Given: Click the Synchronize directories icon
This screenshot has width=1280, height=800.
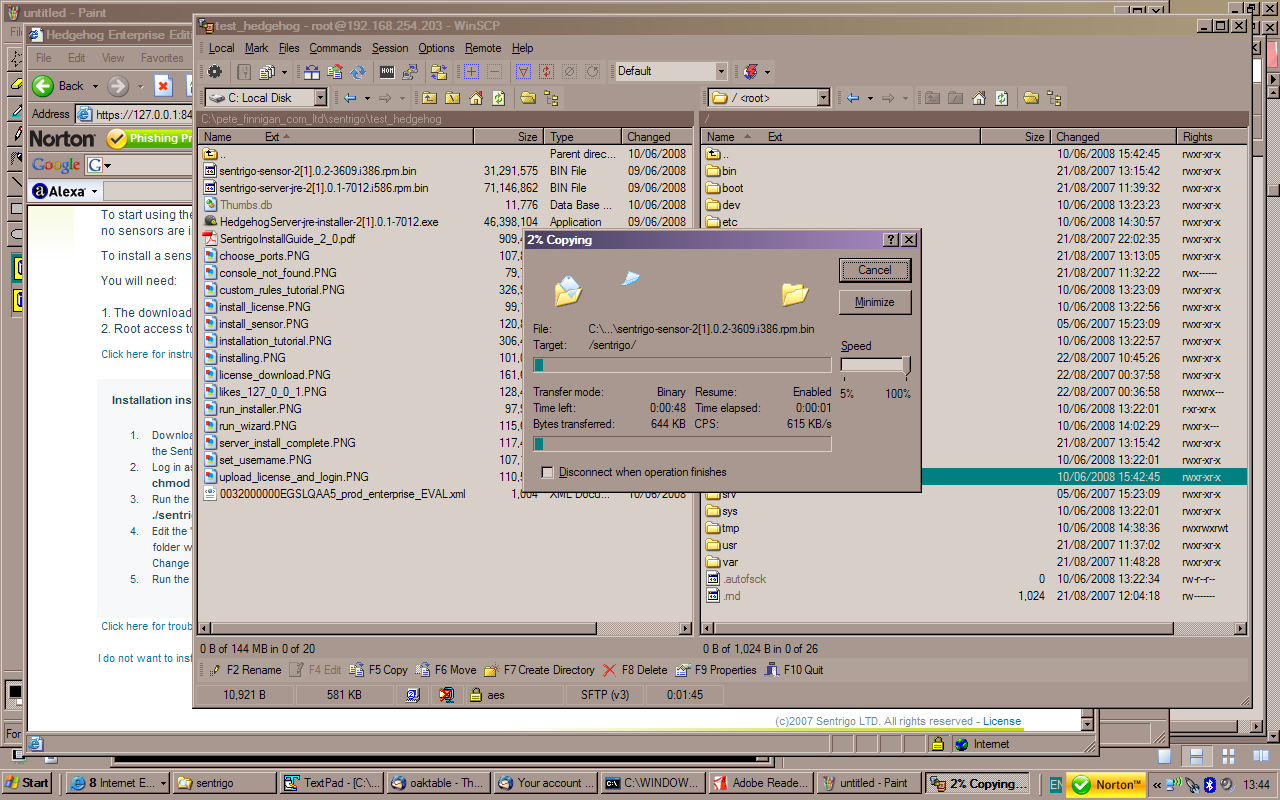Looking at the screenshot, I should pos(335,71).
